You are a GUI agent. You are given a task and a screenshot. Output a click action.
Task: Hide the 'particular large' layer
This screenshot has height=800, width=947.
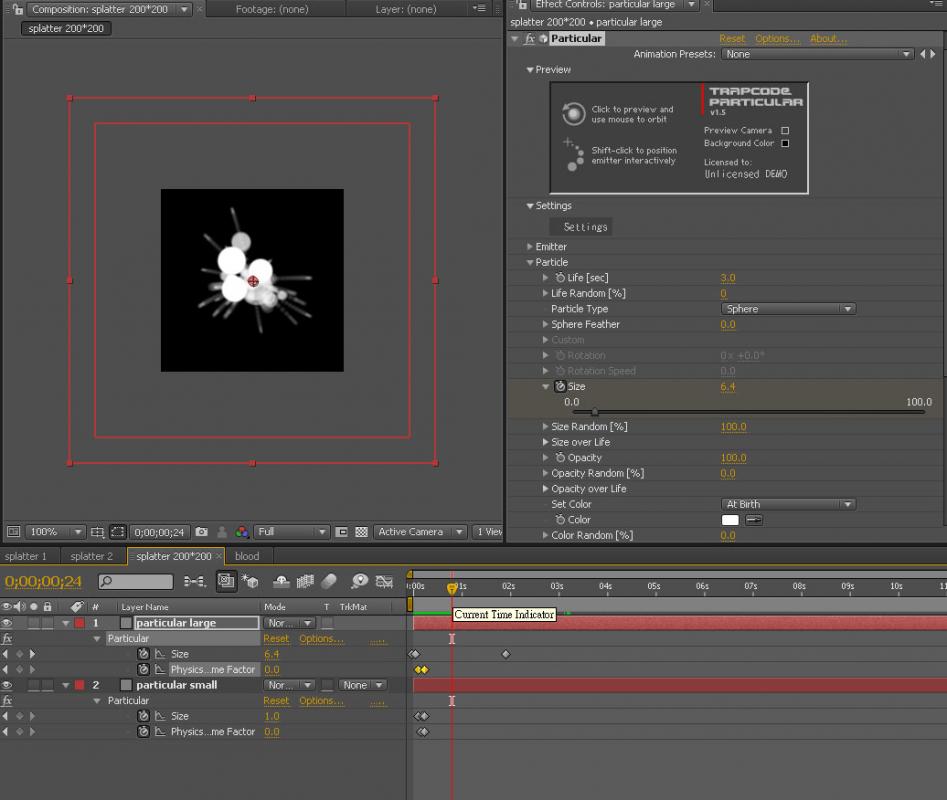tap(7, 623)
